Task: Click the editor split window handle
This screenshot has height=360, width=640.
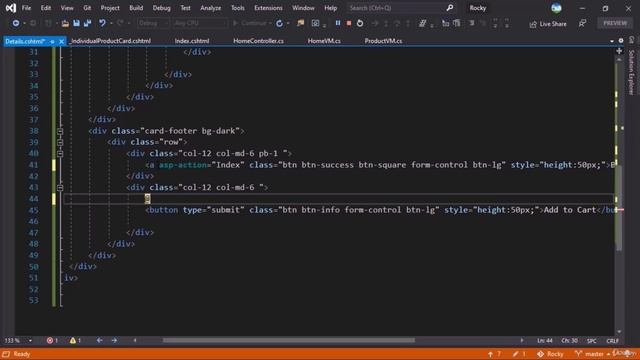Action: (619, 51)
